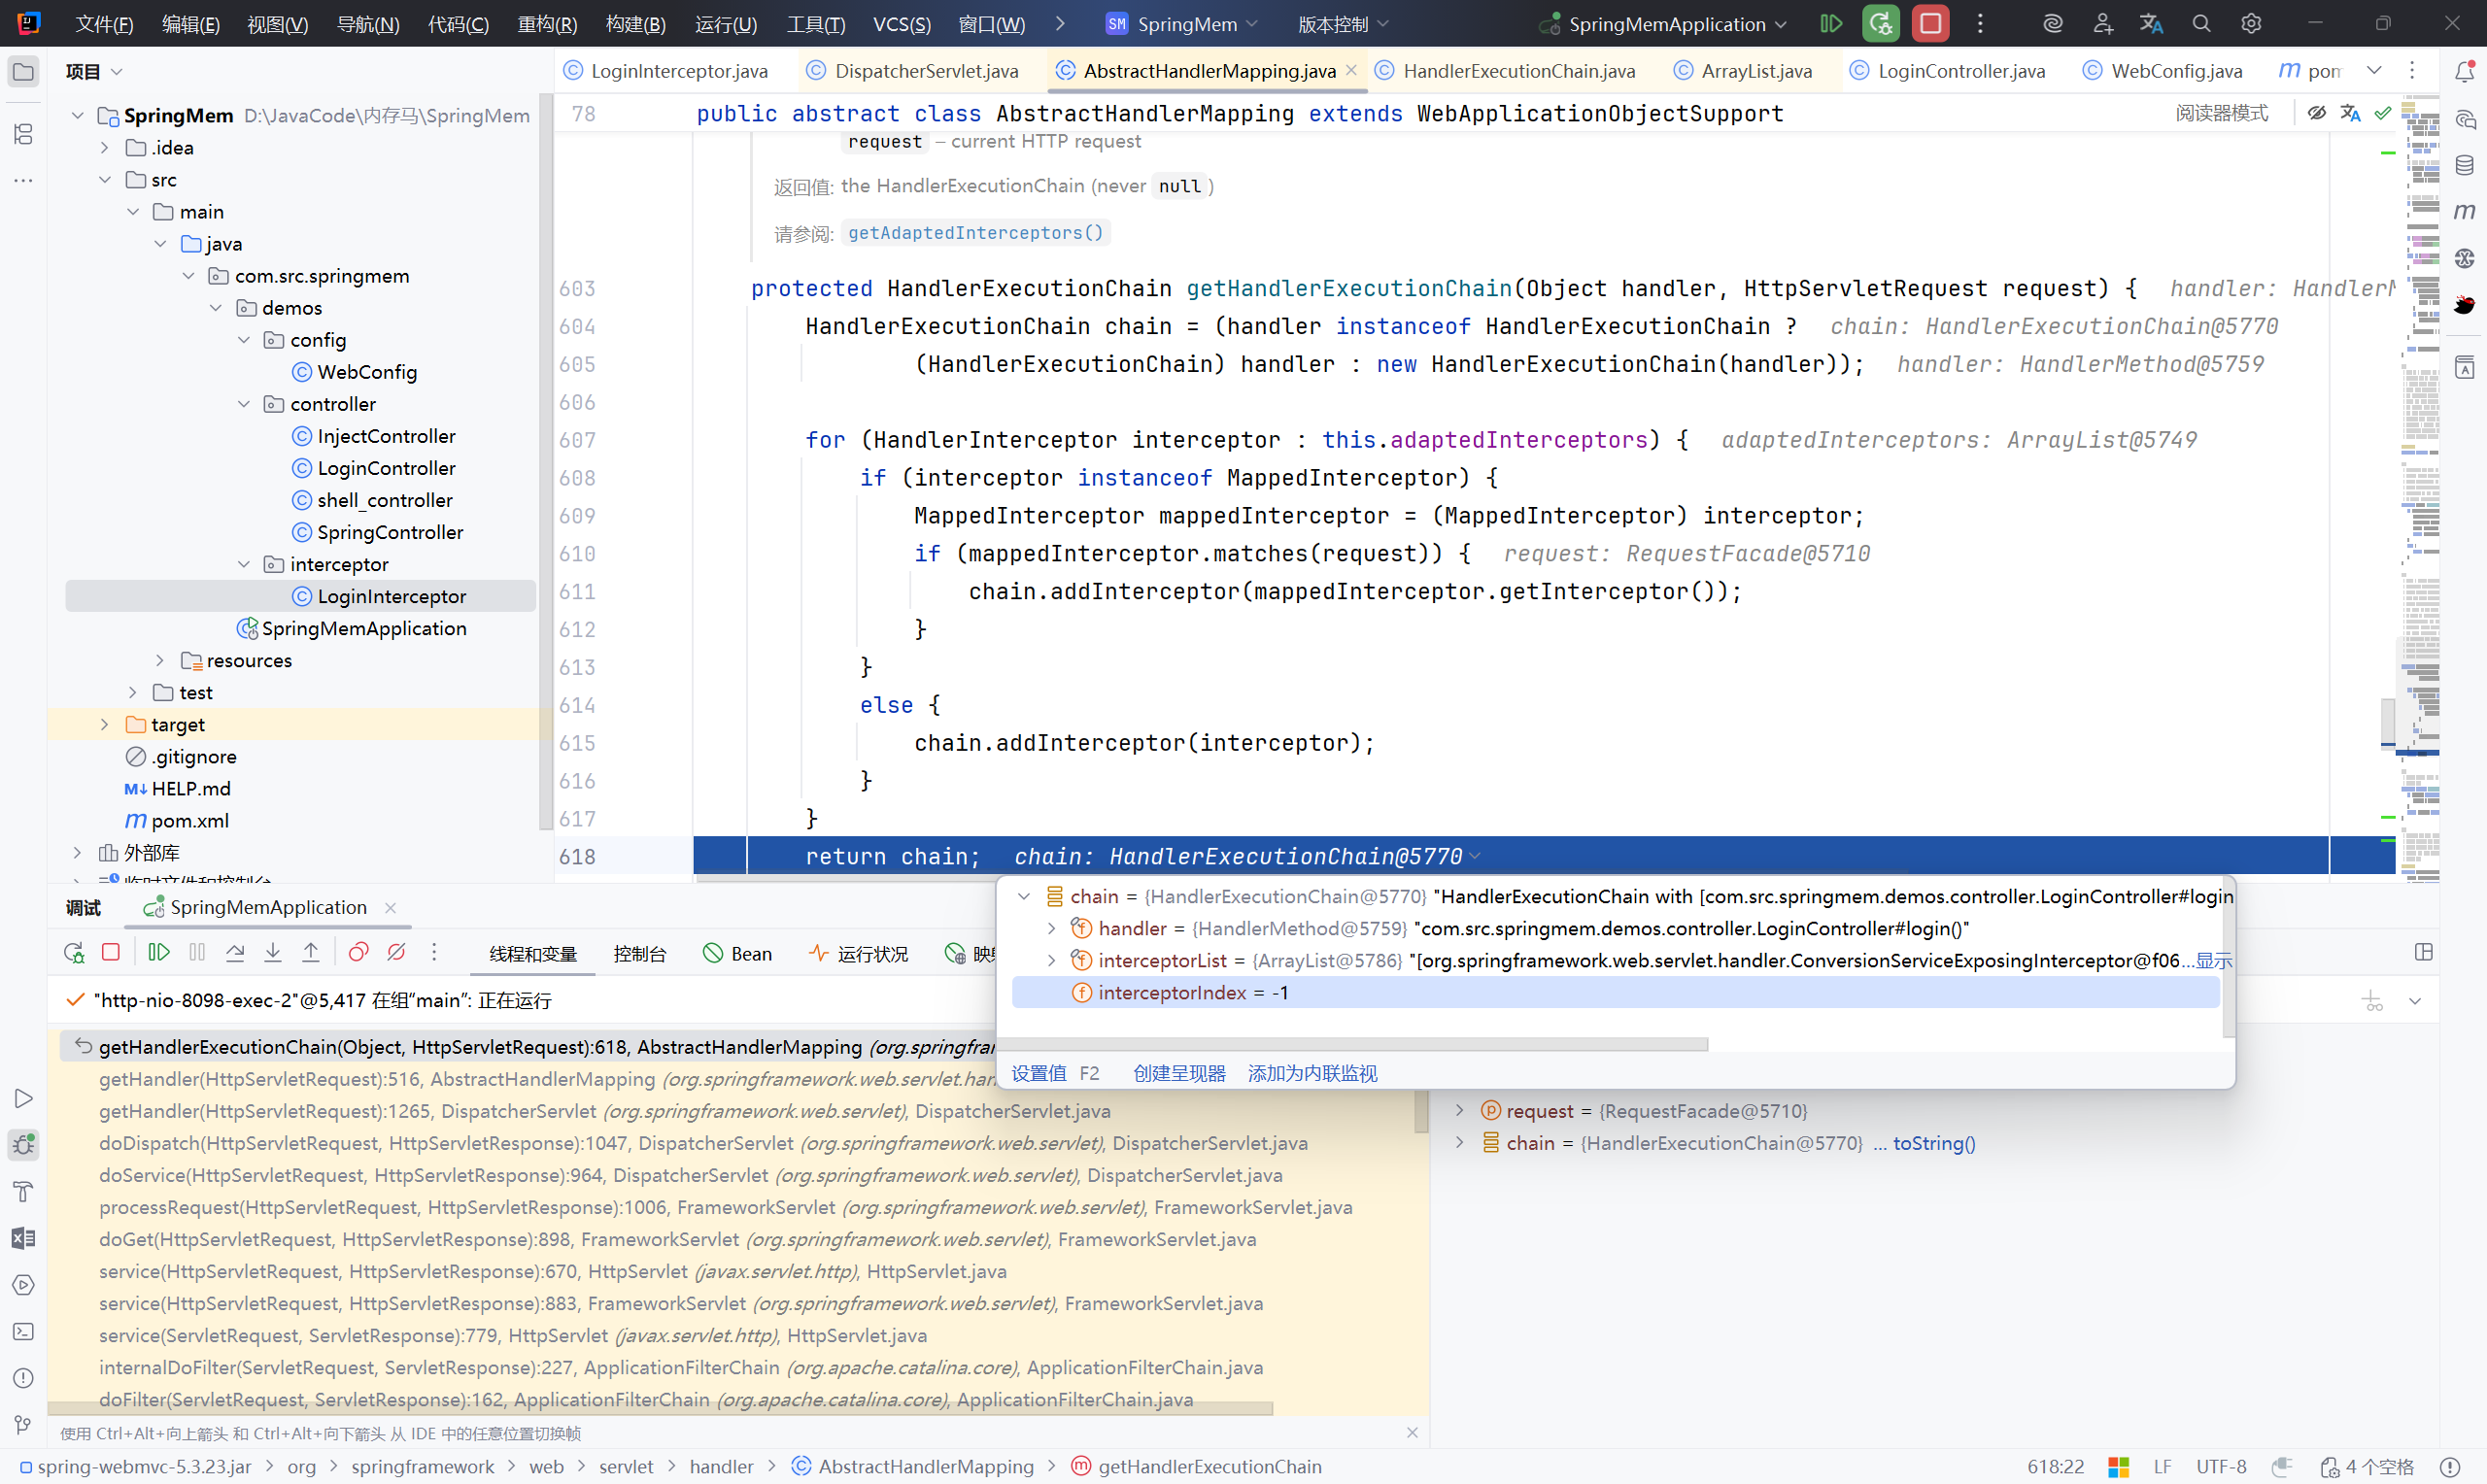The width and height of the screenshot is (2487, 1484).
Task: Click Step Into download-arrow icon
Action: click(x=273, y=952)
